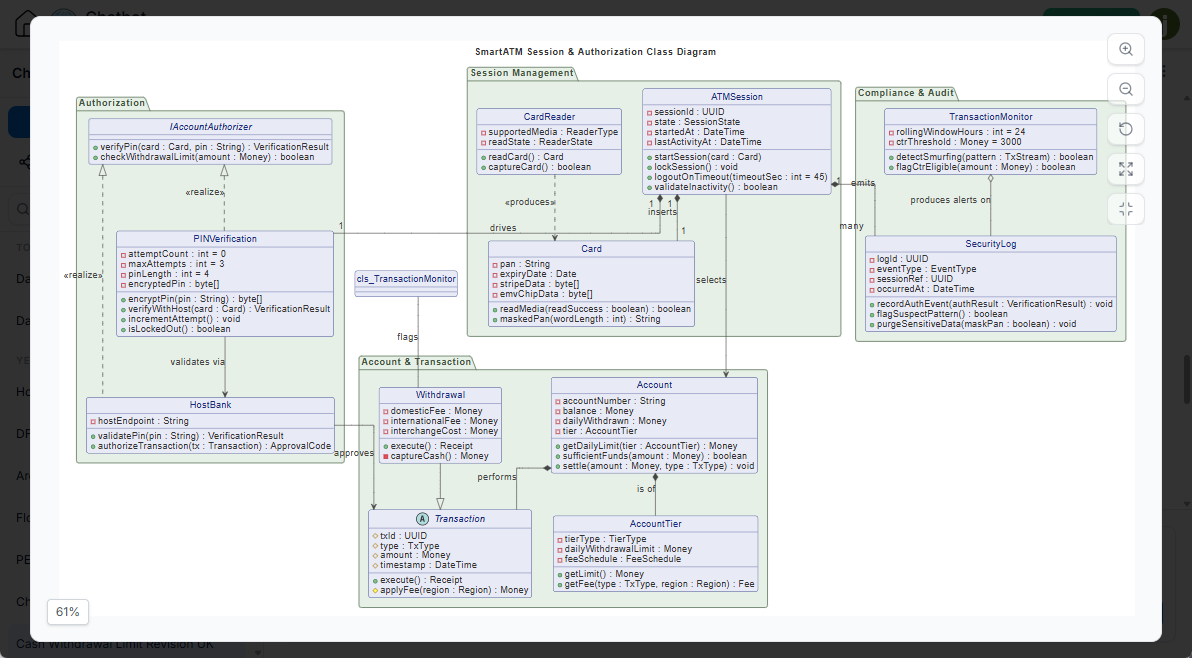
Task: Click 'ctrThreshold : Money = 3000' attribute
Action: (x=958, y=141)
